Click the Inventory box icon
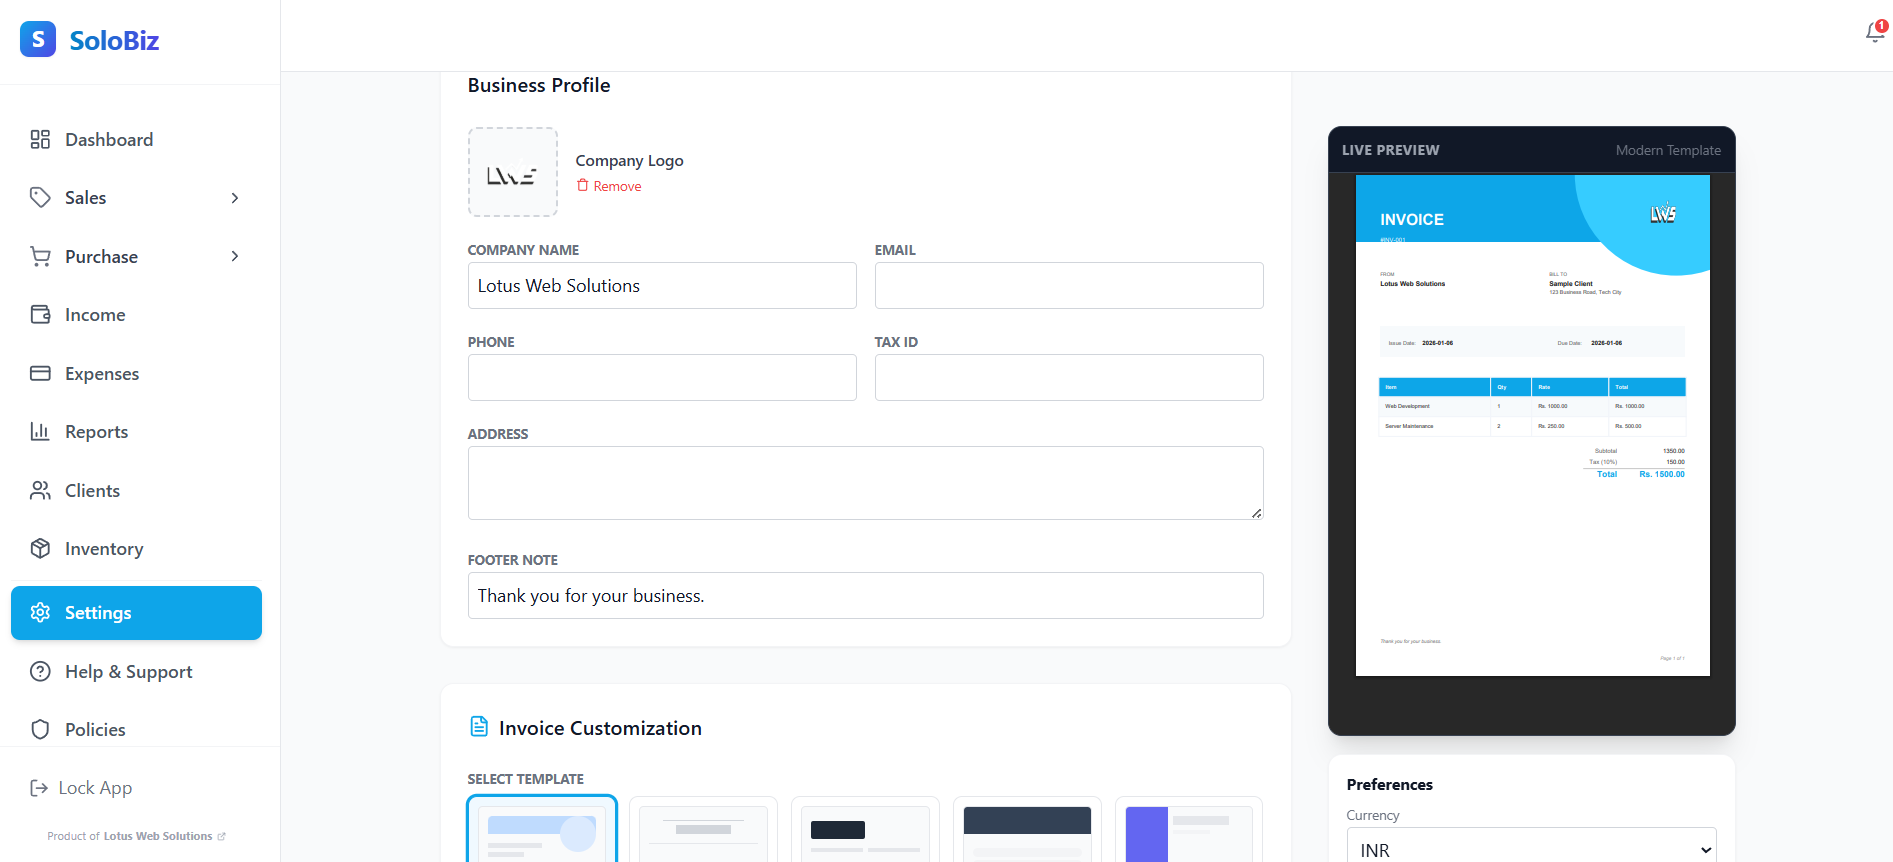 click(x=40, y=549)
